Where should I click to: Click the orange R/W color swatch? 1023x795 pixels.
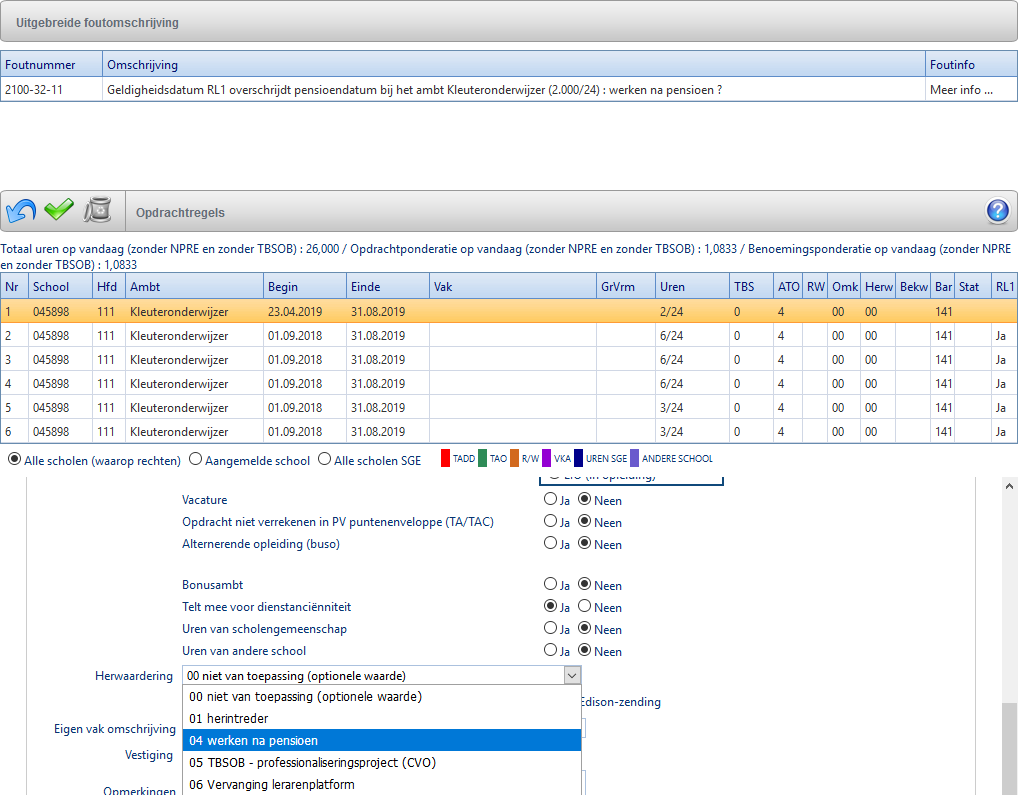pos(514,458)
